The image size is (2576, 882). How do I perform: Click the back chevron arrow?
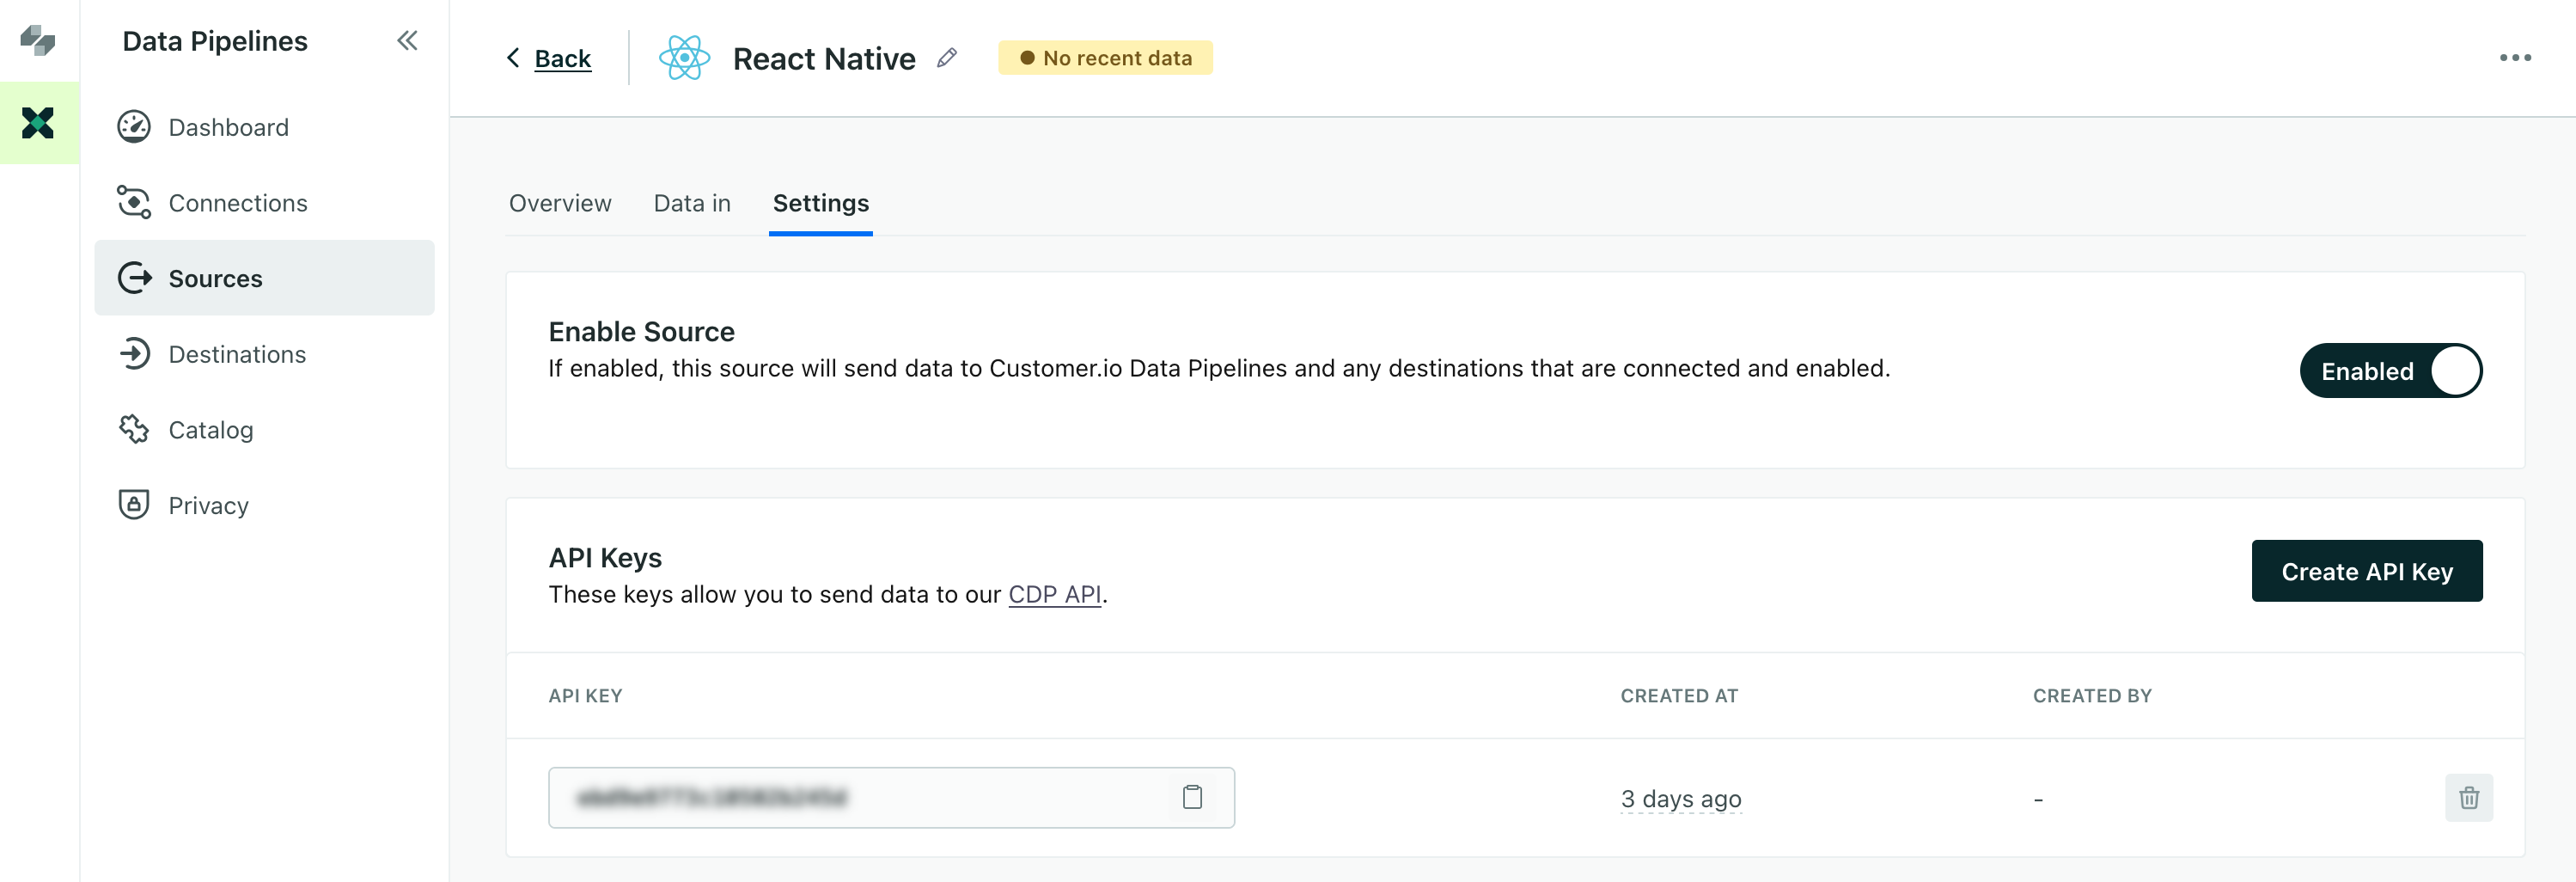pos(513,57)
